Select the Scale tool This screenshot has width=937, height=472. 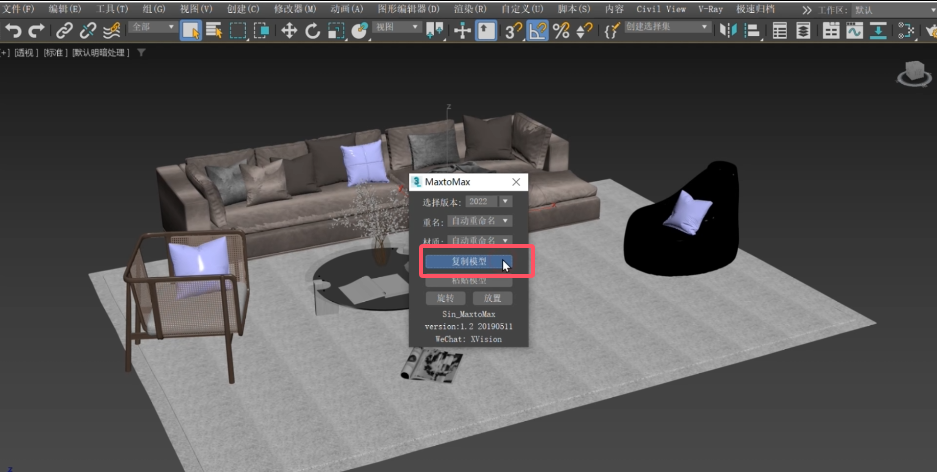336,30
